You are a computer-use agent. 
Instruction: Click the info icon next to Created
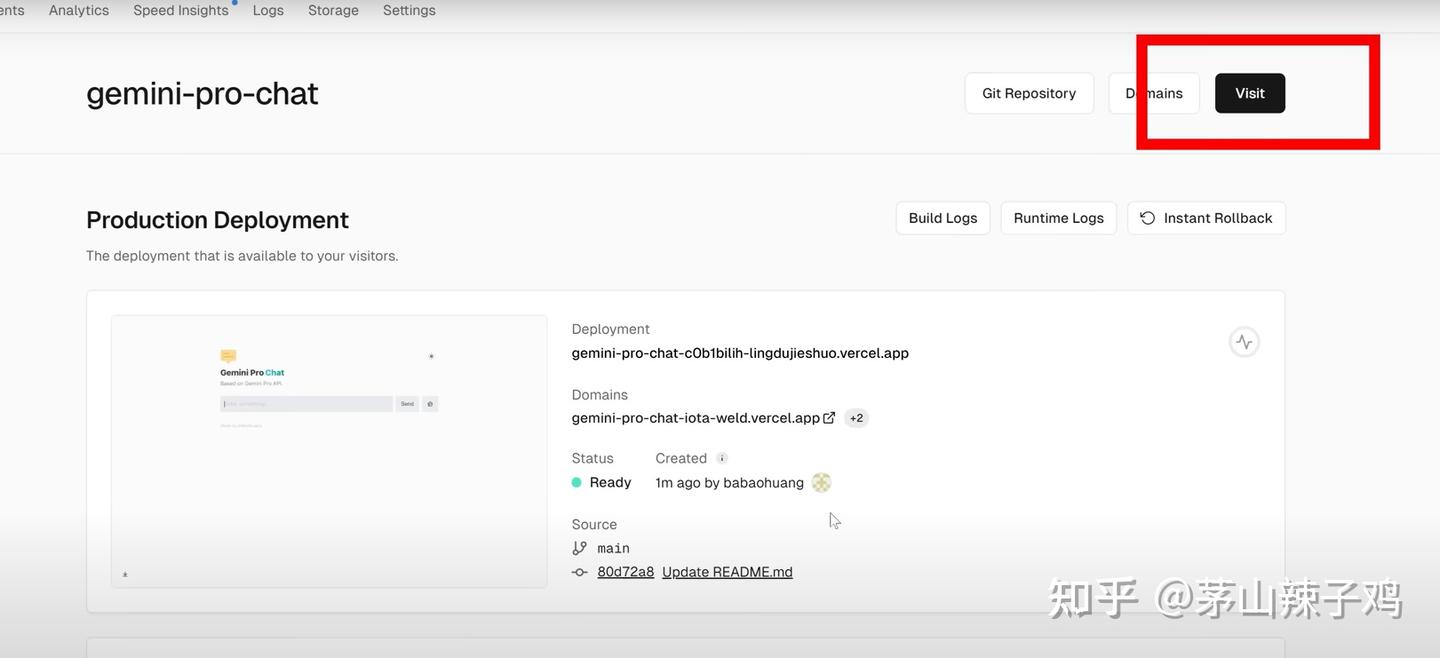[x=722, y=458]
